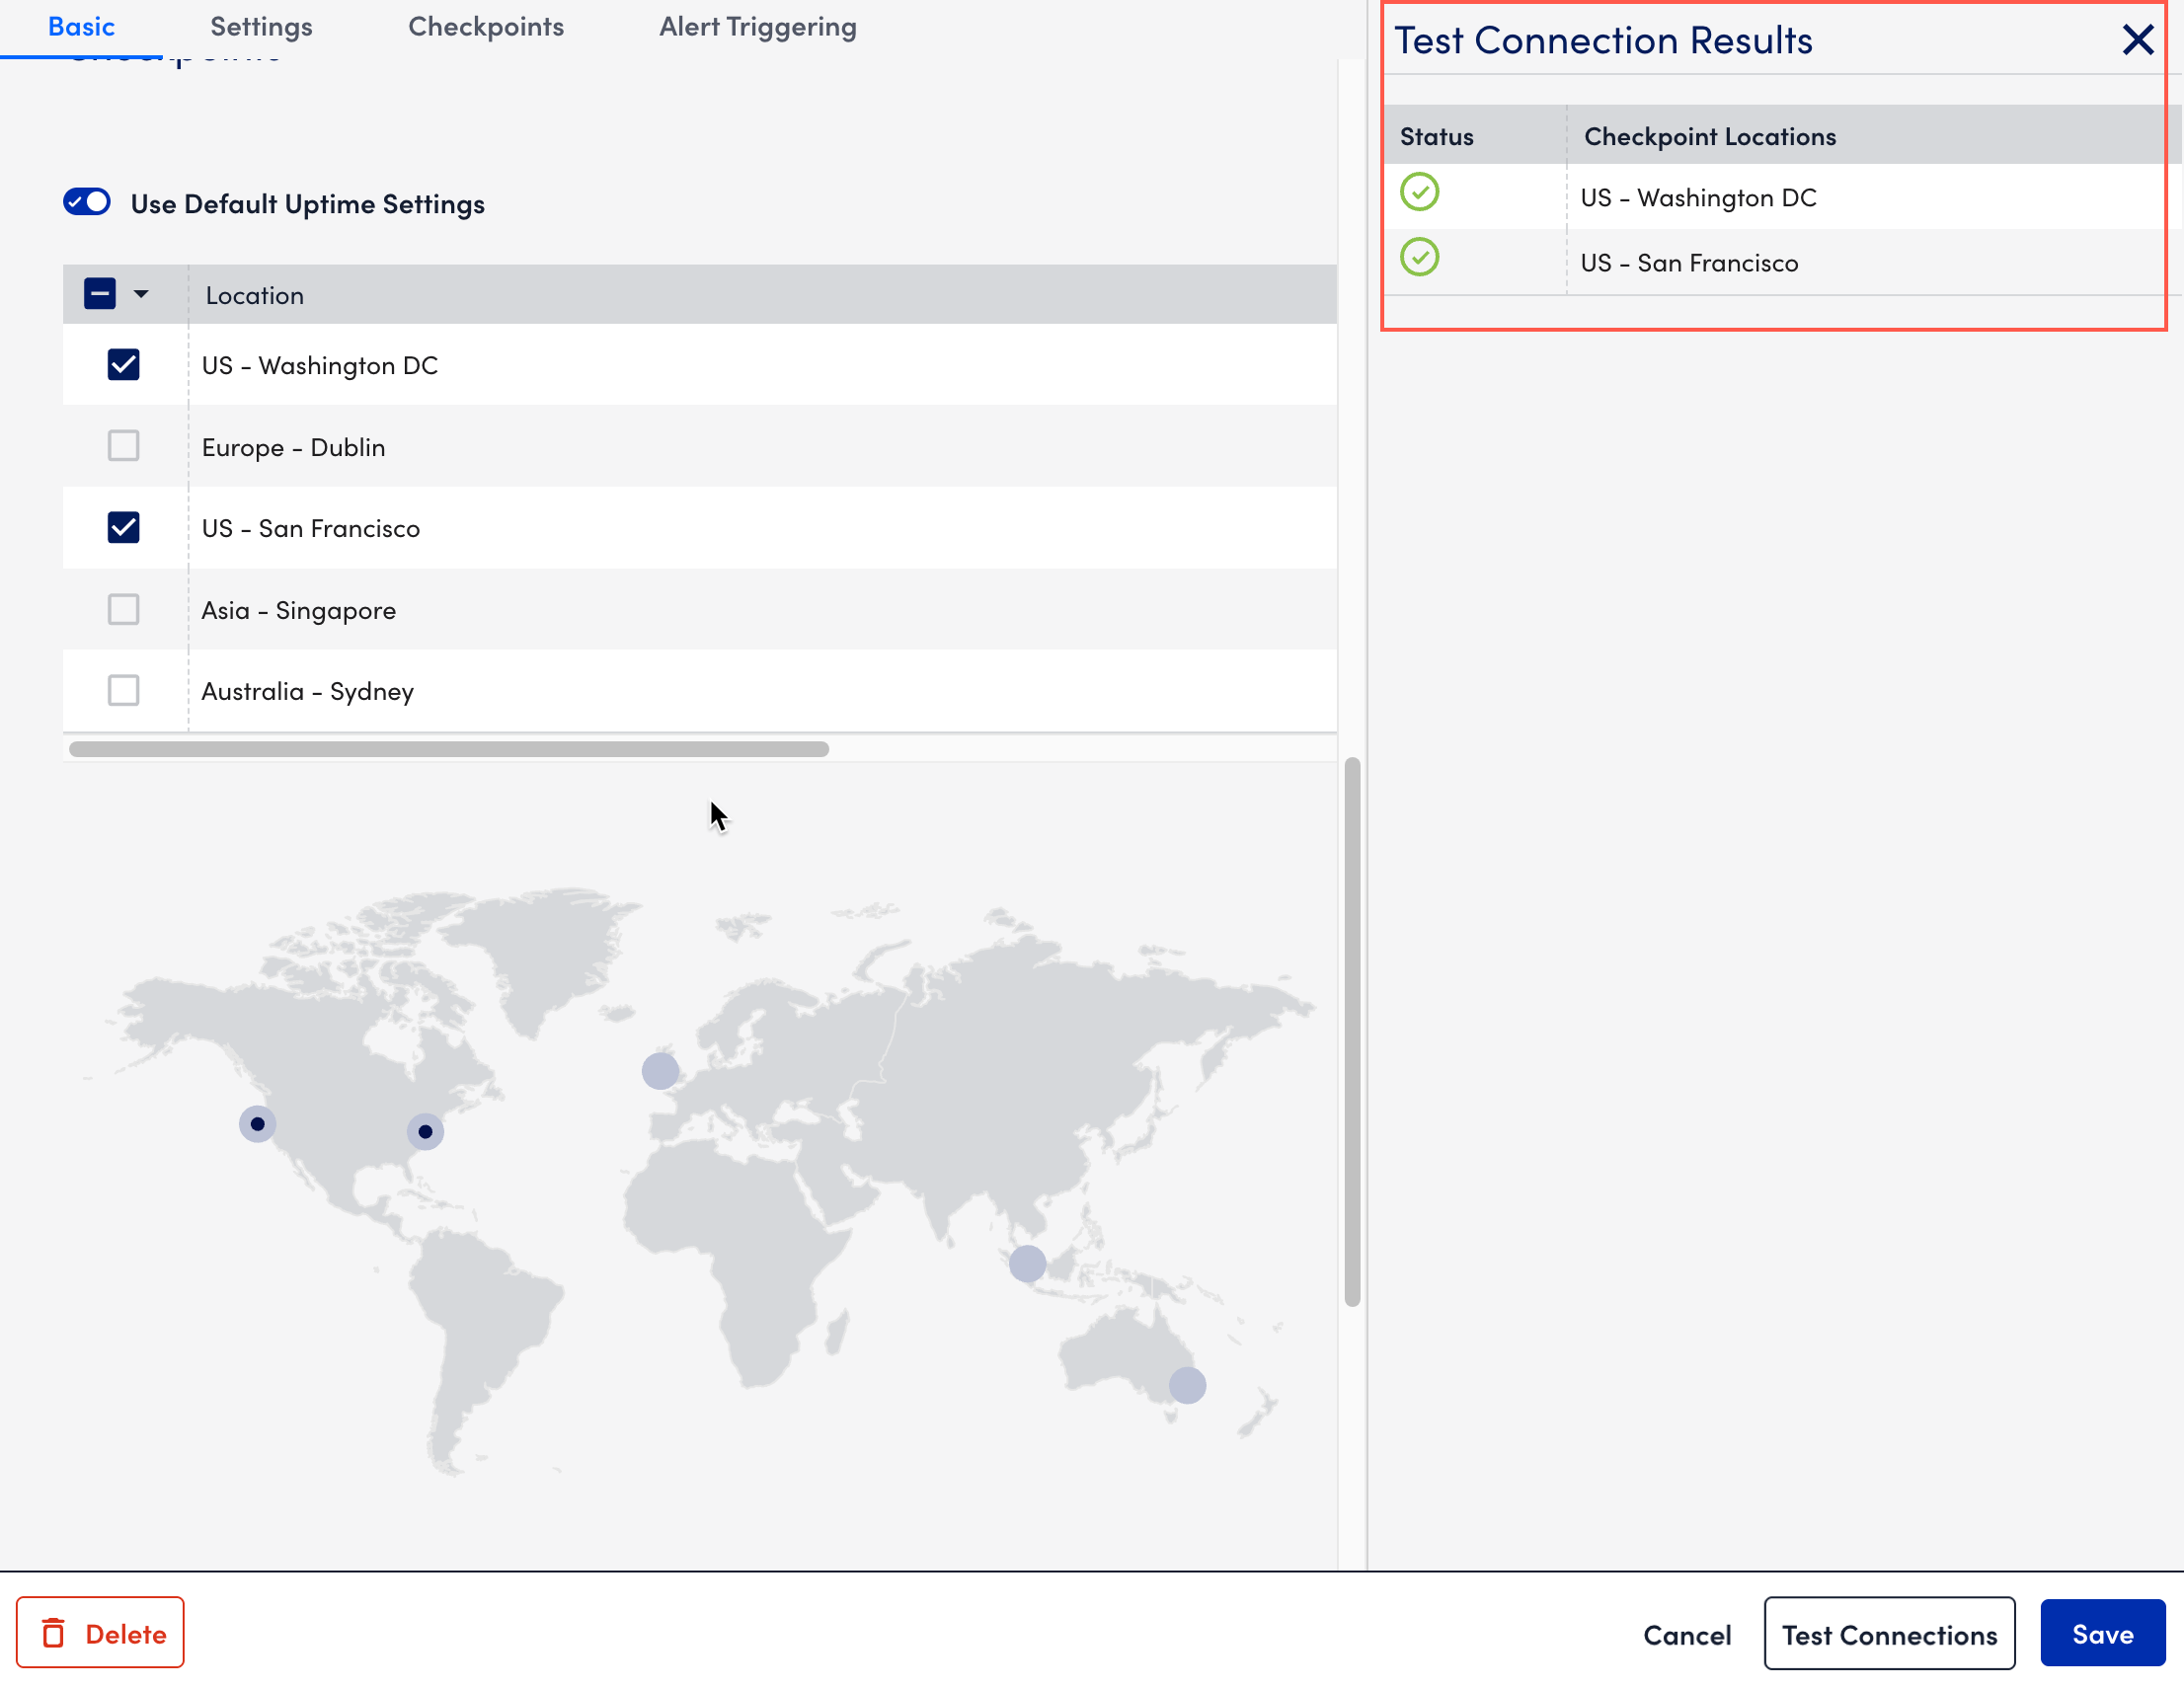Open the selection dropdown arrow beside header checkbox
The image size is (2184, 1688).
coord(141,294)
